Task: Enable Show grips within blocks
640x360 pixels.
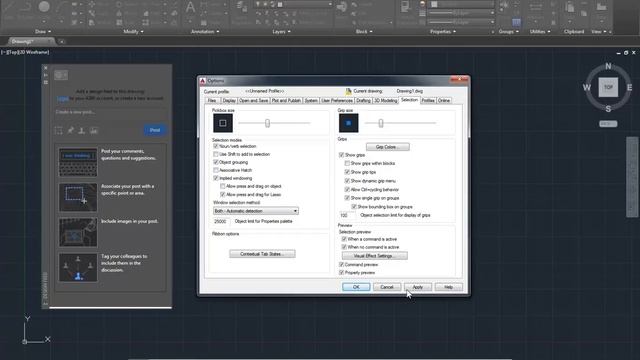Action: [x=347, y=163]
